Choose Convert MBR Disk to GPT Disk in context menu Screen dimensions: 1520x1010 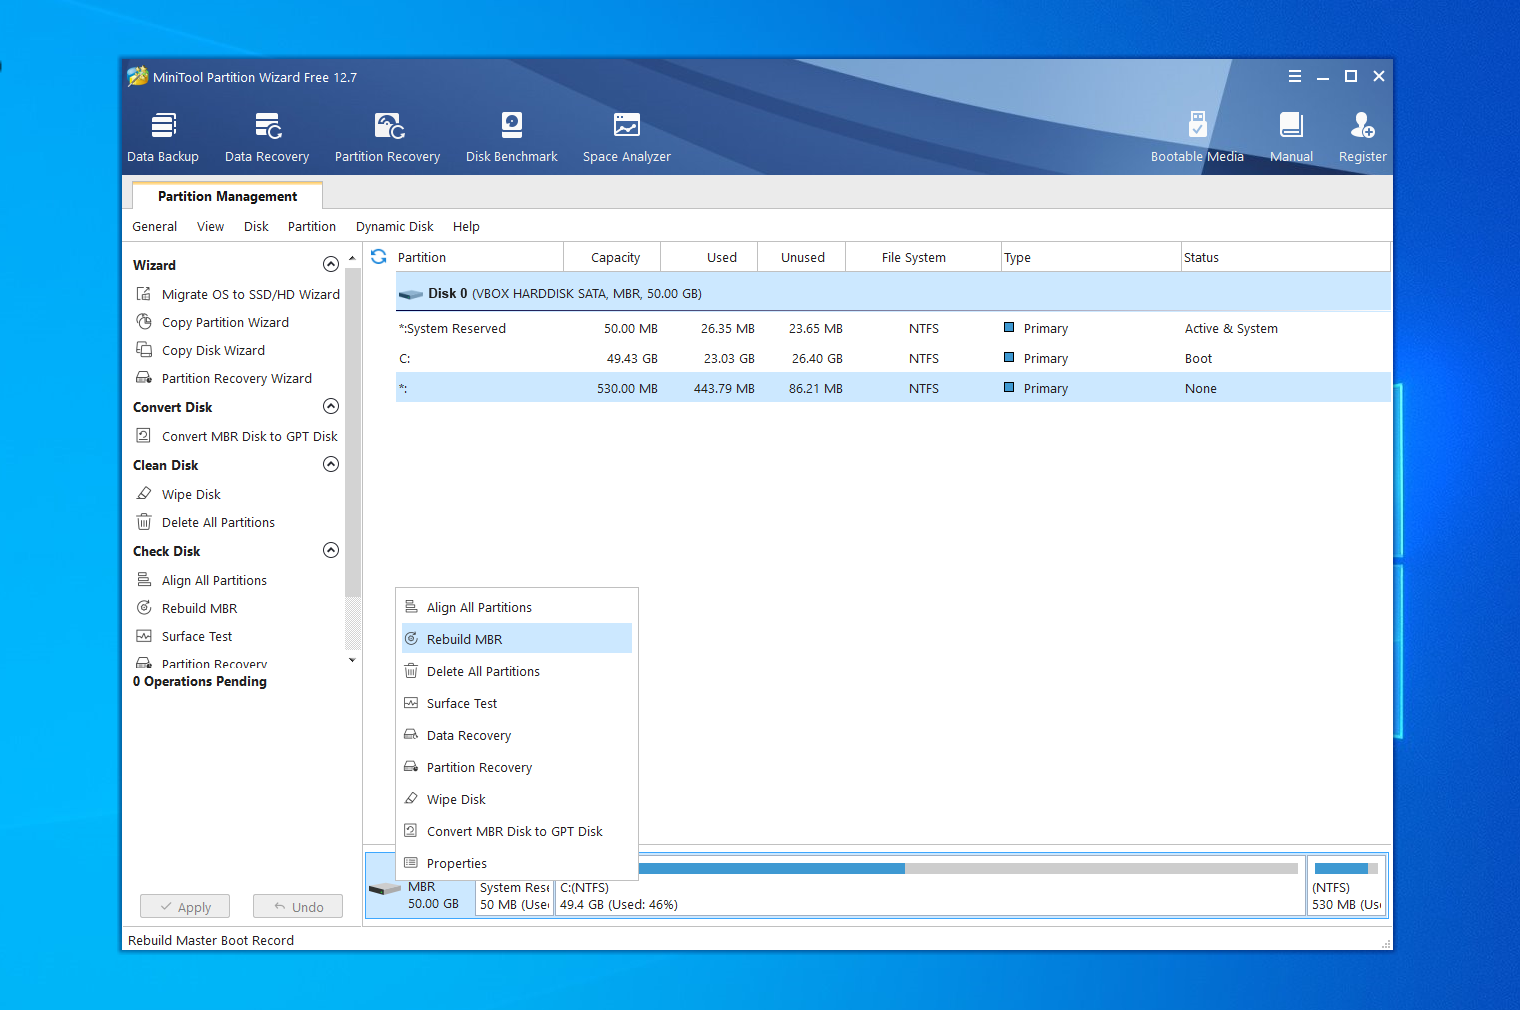pyautogui.click(x=517, y=831)
